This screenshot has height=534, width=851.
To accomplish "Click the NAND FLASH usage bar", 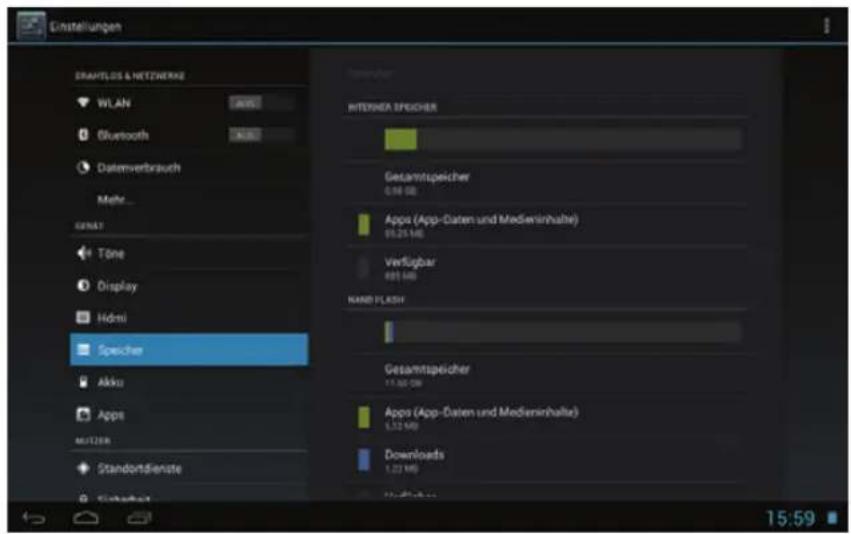I will point(563,332).
